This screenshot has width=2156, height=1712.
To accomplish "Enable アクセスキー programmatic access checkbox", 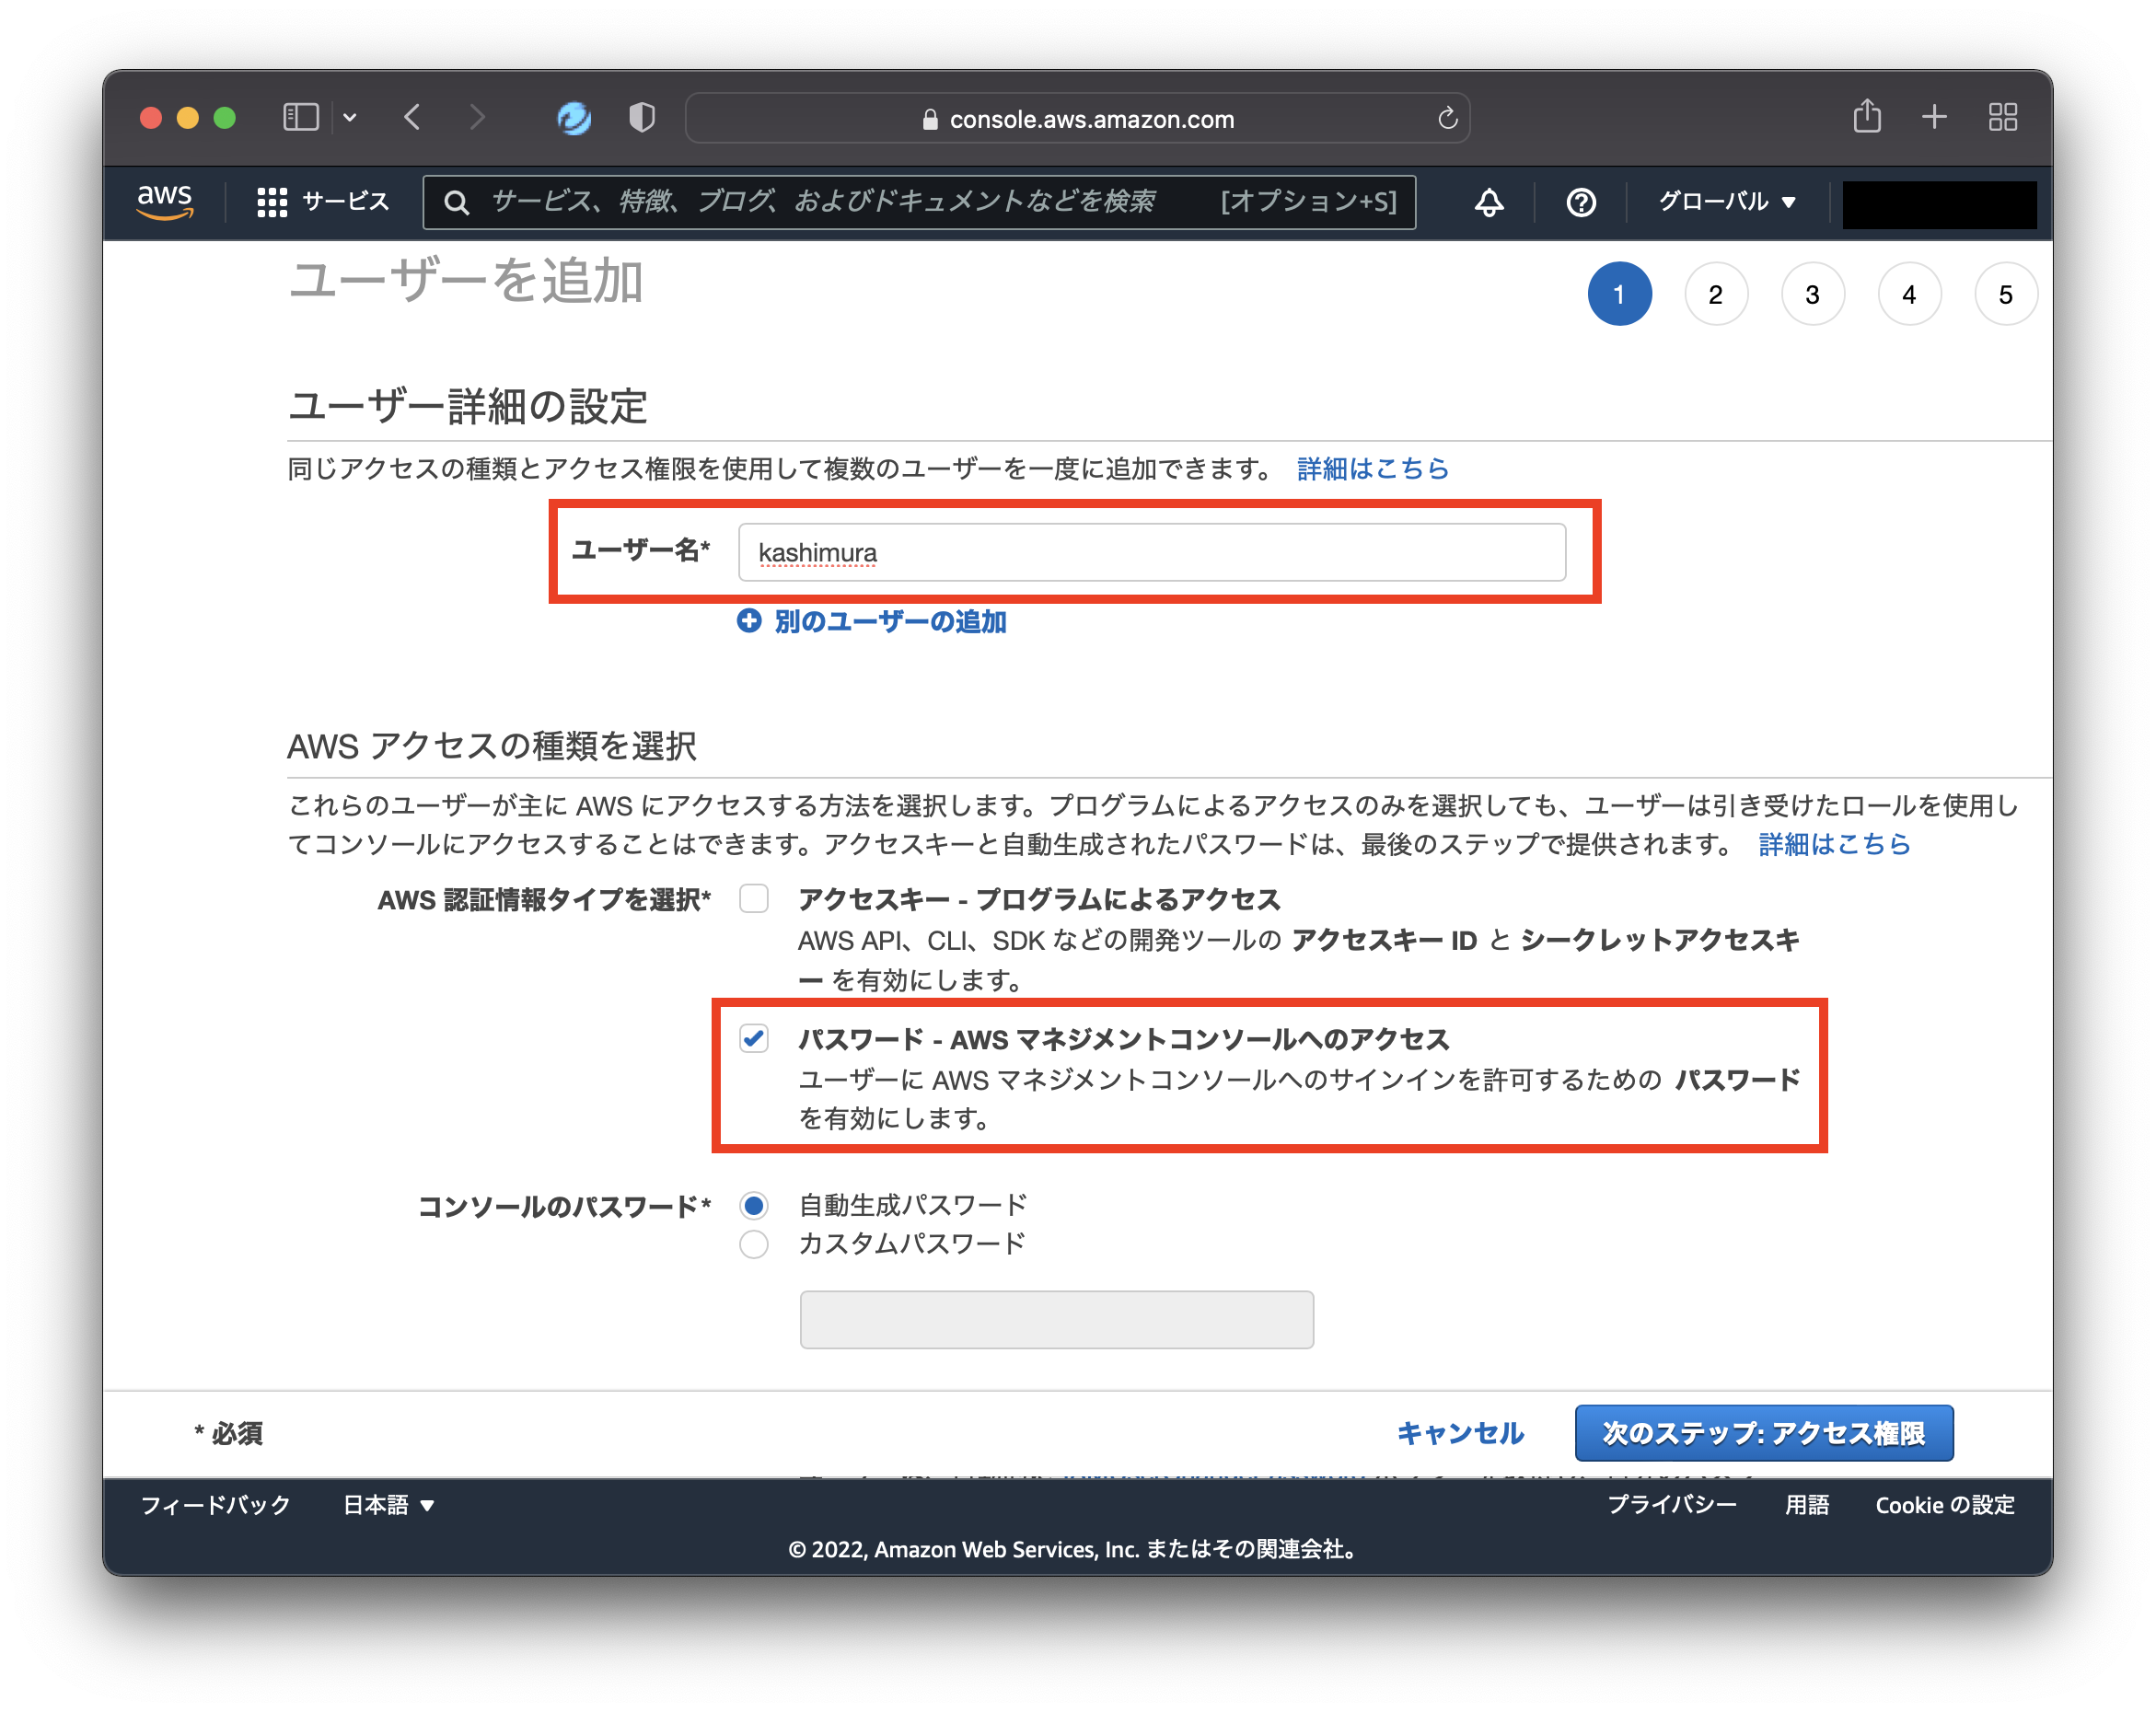I will point(753,899).
